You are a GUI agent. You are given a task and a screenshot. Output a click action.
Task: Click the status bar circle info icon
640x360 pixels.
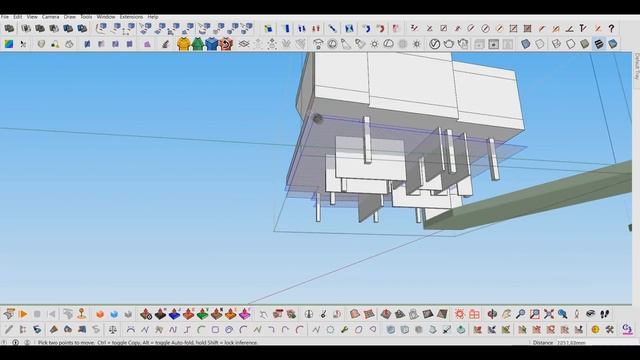tap(16, 342)
